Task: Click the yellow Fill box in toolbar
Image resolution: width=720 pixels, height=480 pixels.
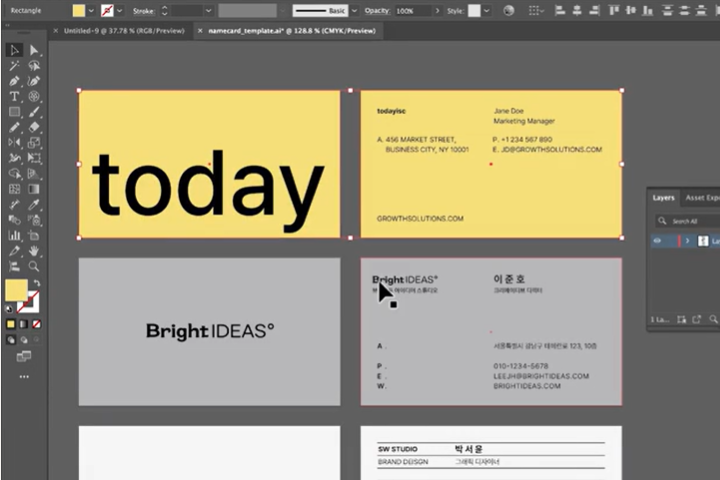Action: tap(16, 290)
